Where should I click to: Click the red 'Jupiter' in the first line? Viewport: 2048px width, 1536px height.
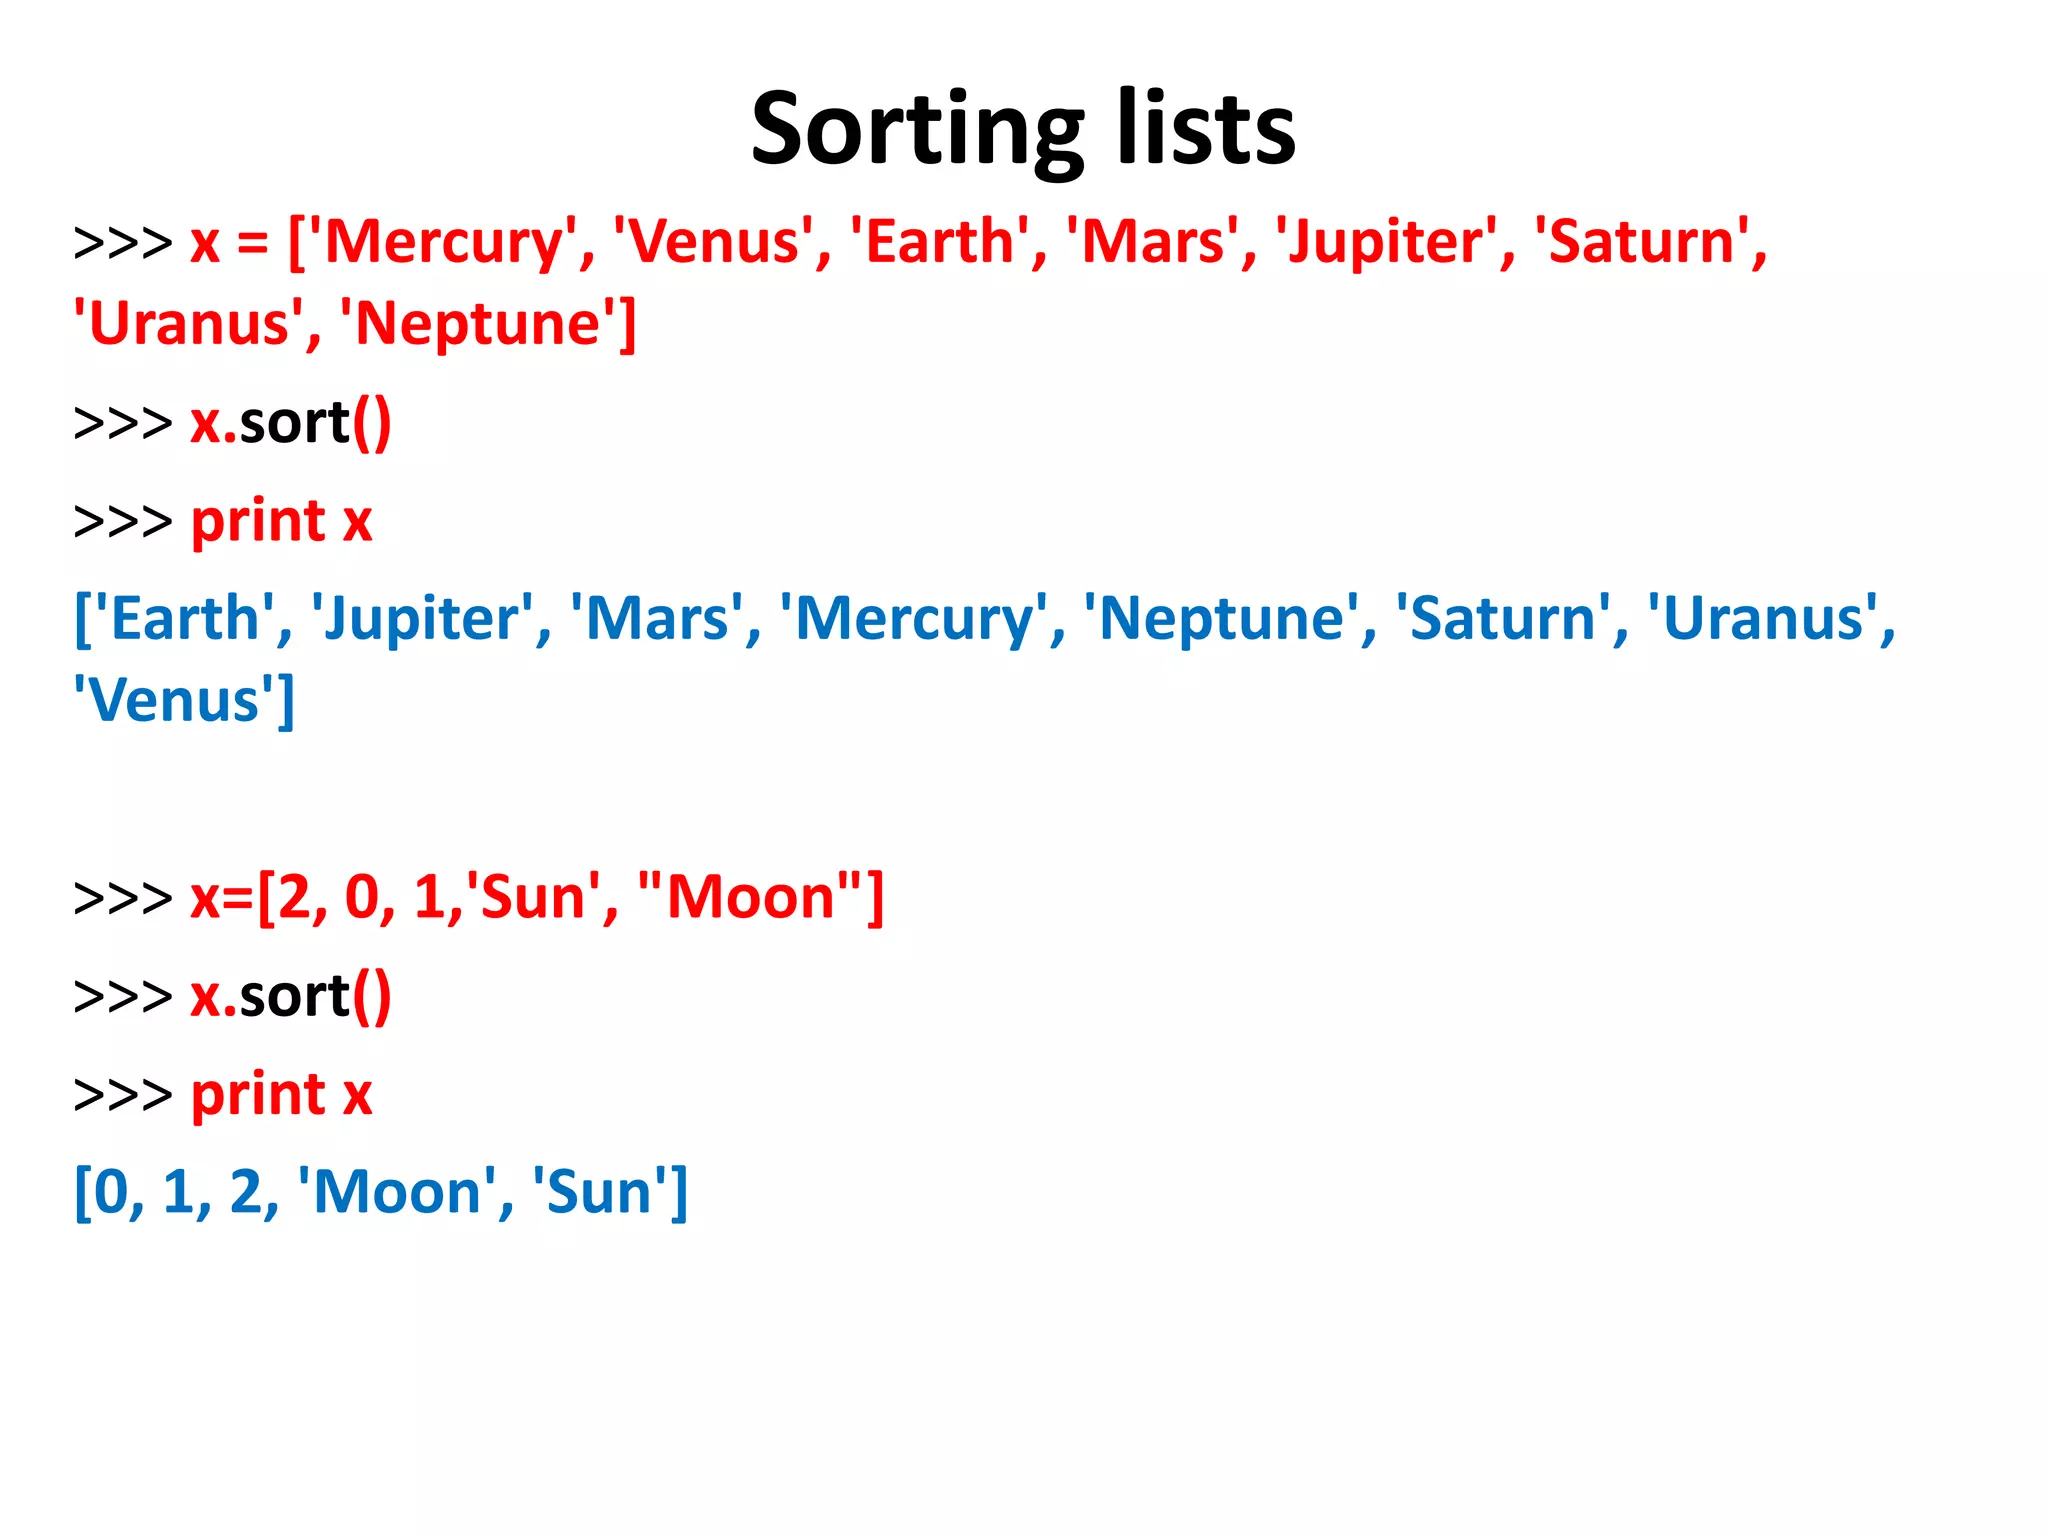point(1386,243)
